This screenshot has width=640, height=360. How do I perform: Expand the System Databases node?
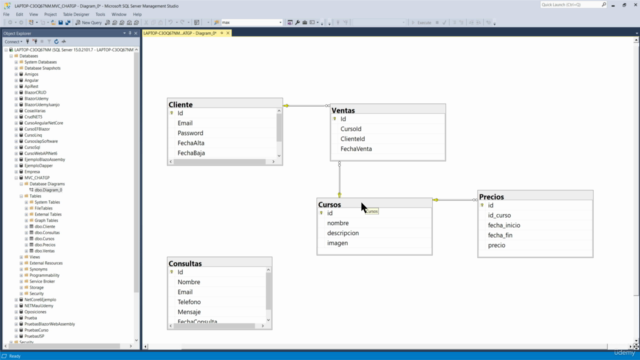coord(16,62)
